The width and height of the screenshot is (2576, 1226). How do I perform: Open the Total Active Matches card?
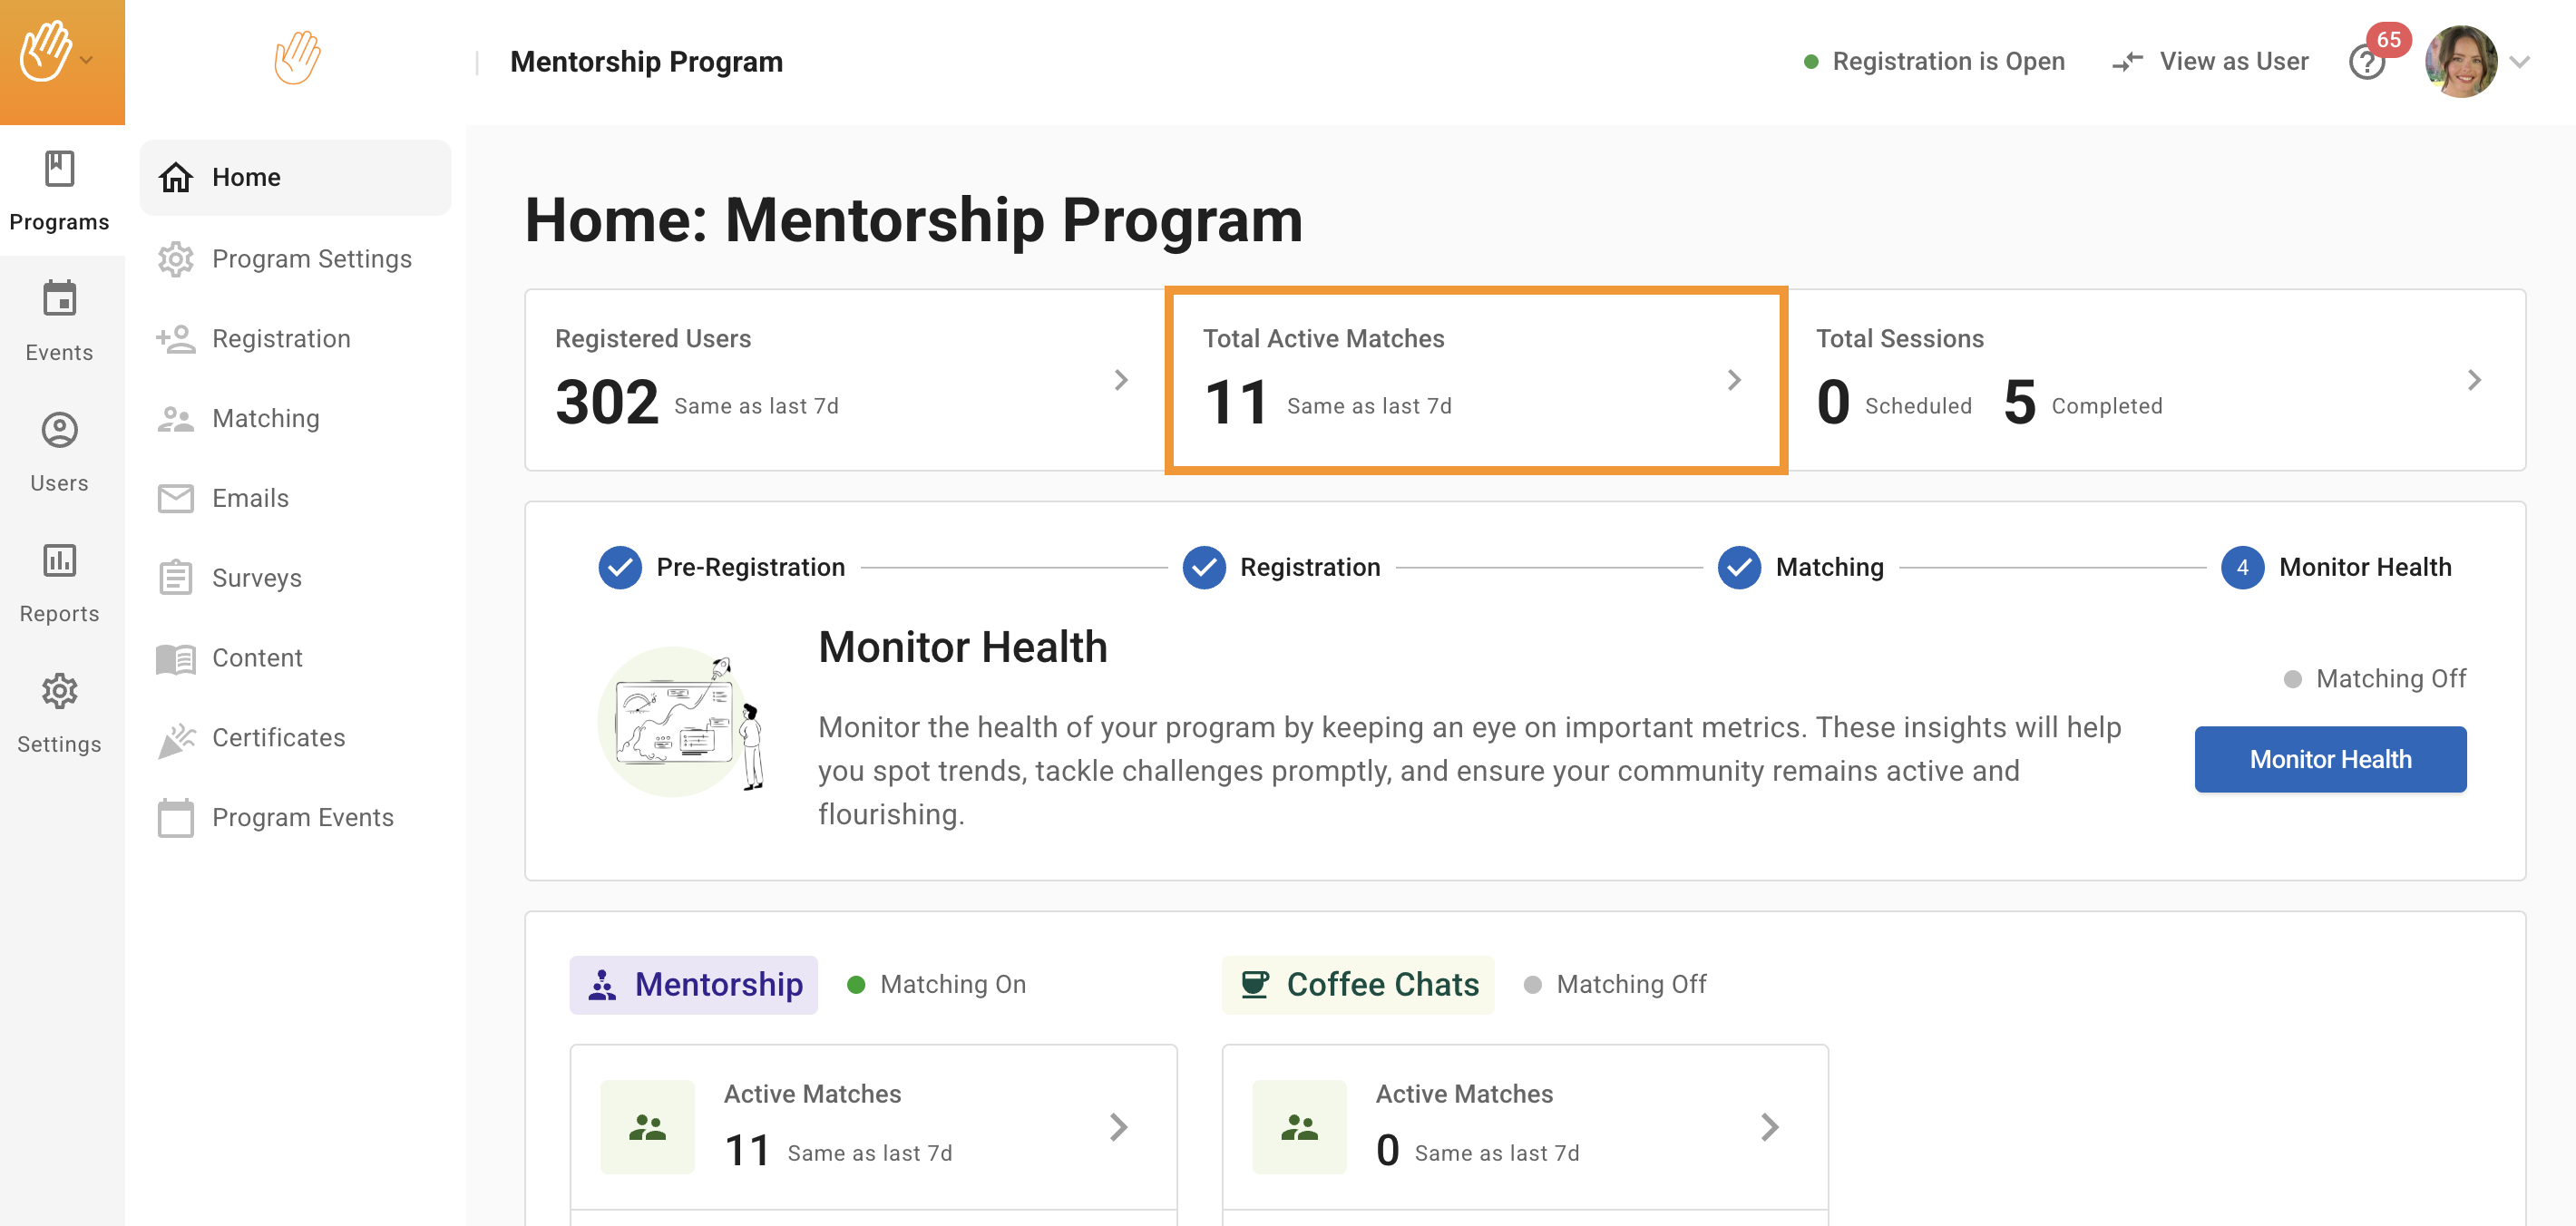[1475, 380]
